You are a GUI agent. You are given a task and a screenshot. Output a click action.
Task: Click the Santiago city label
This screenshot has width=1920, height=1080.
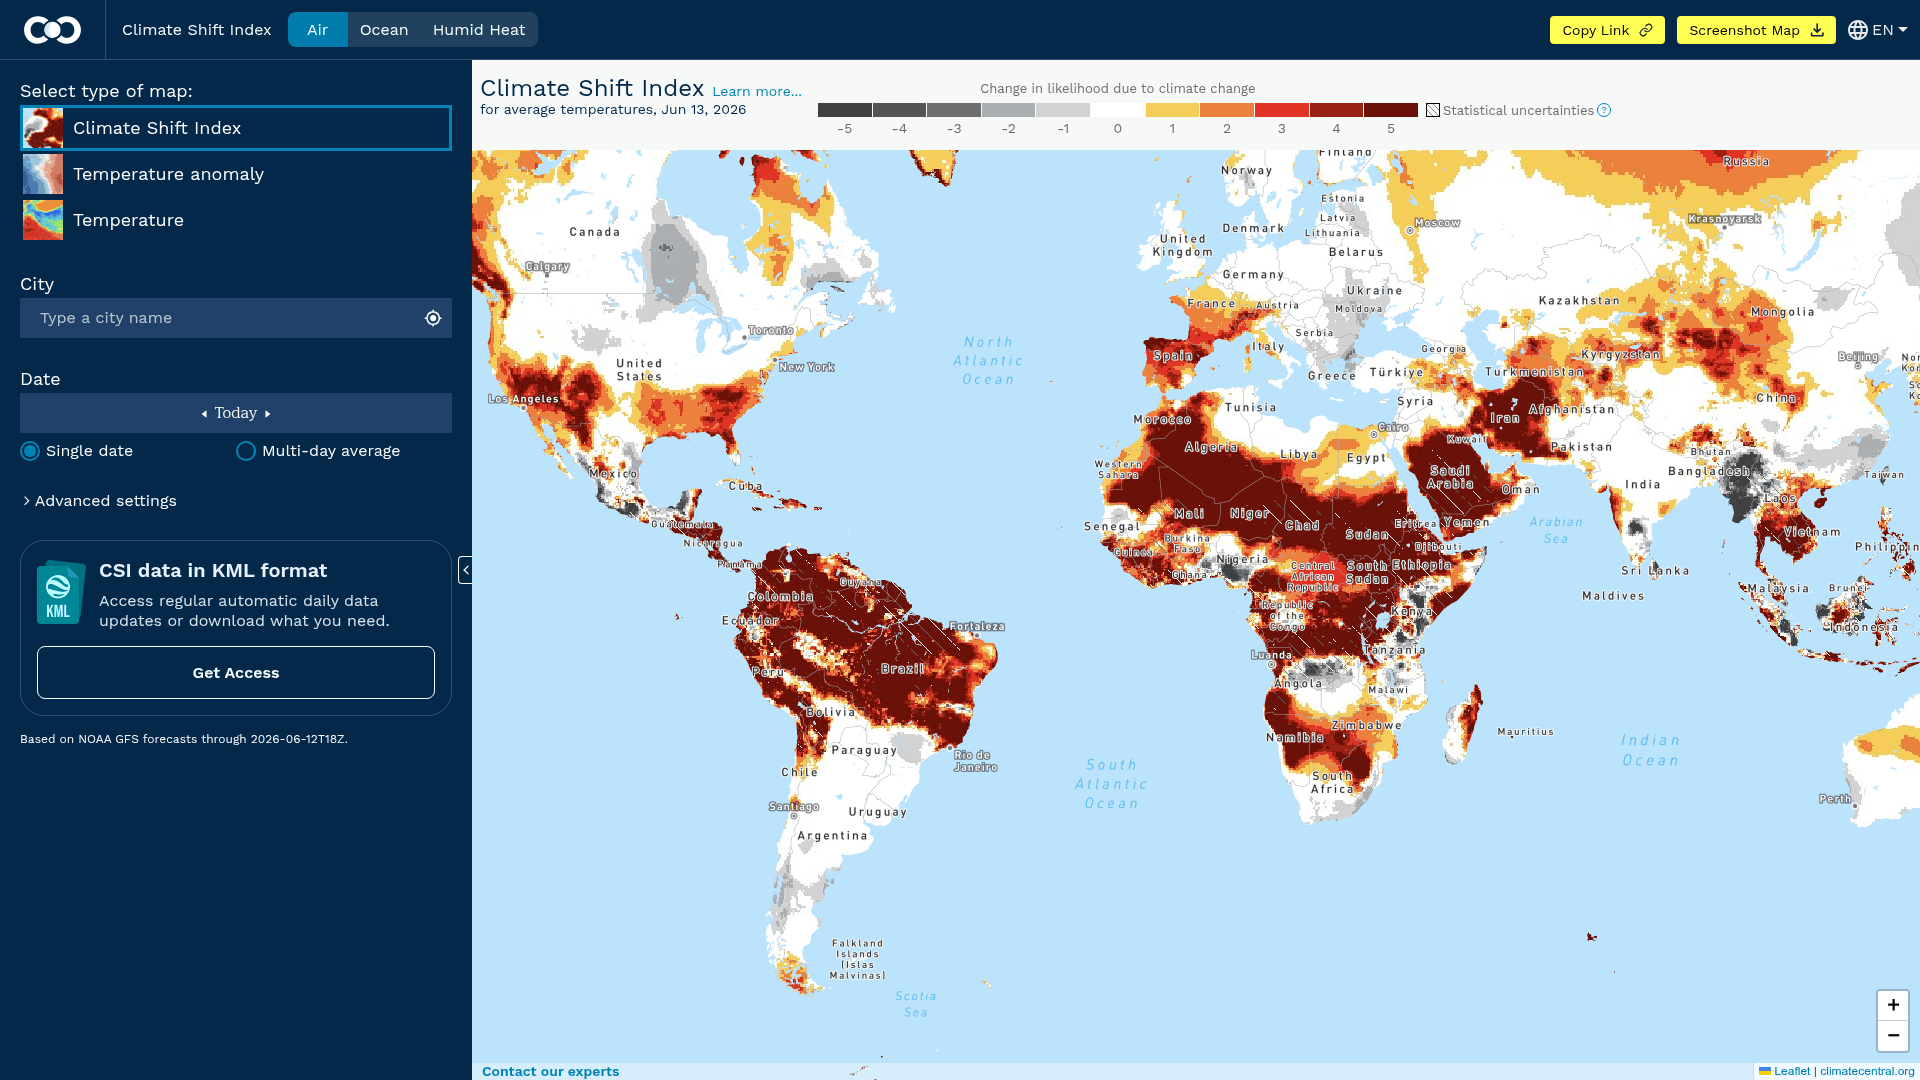click(x=794, y=807)
